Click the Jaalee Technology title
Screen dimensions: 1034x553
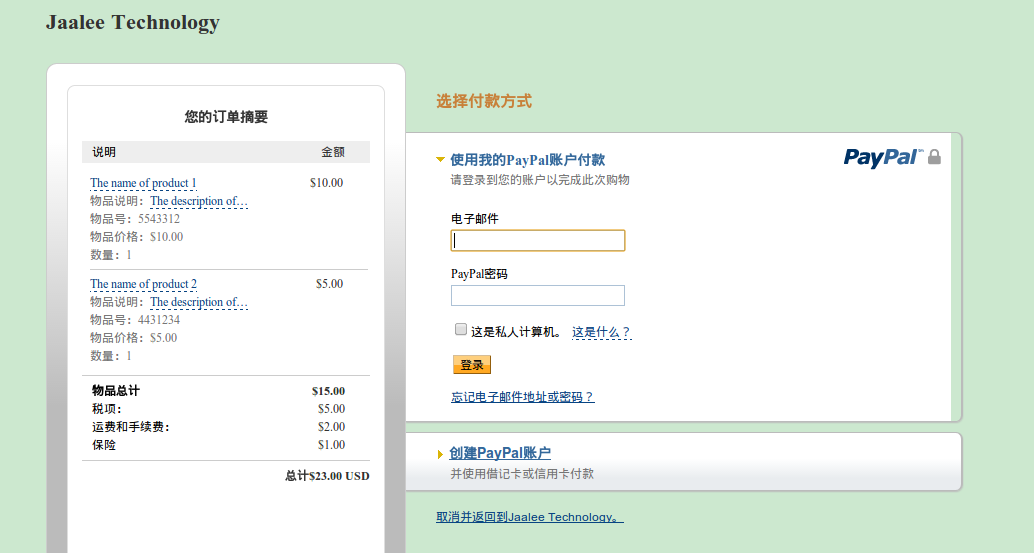click(133, 22)
